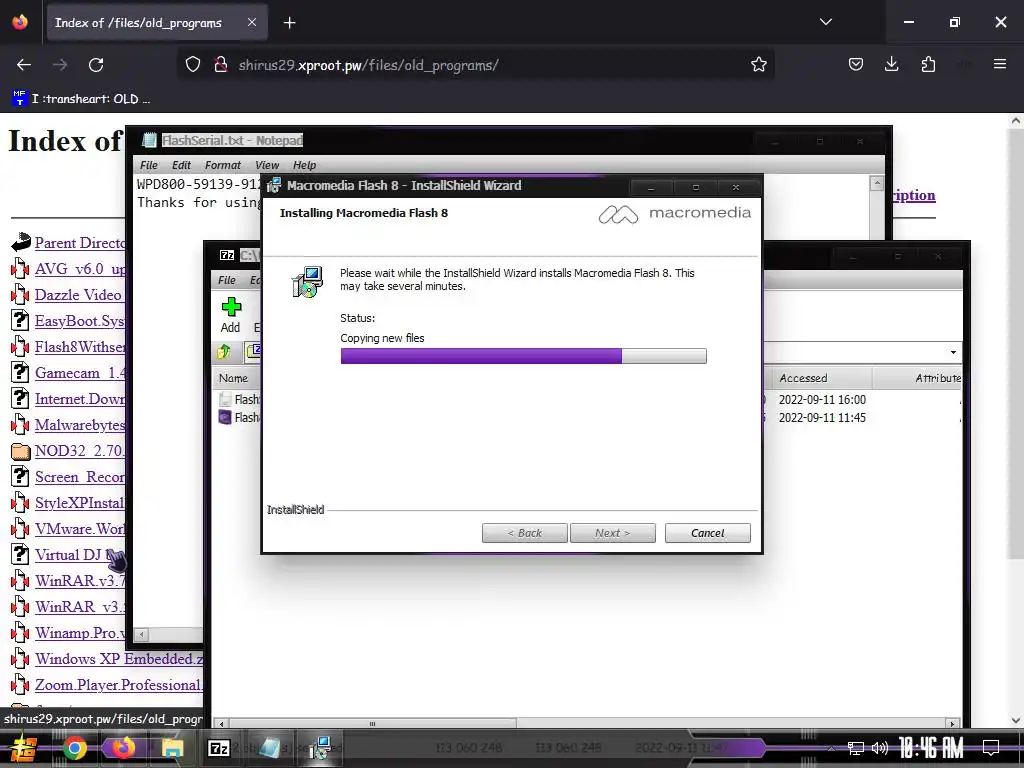
Task: Select the 2022-09-11 11:45 accessed cell
Action: [822, 418]
